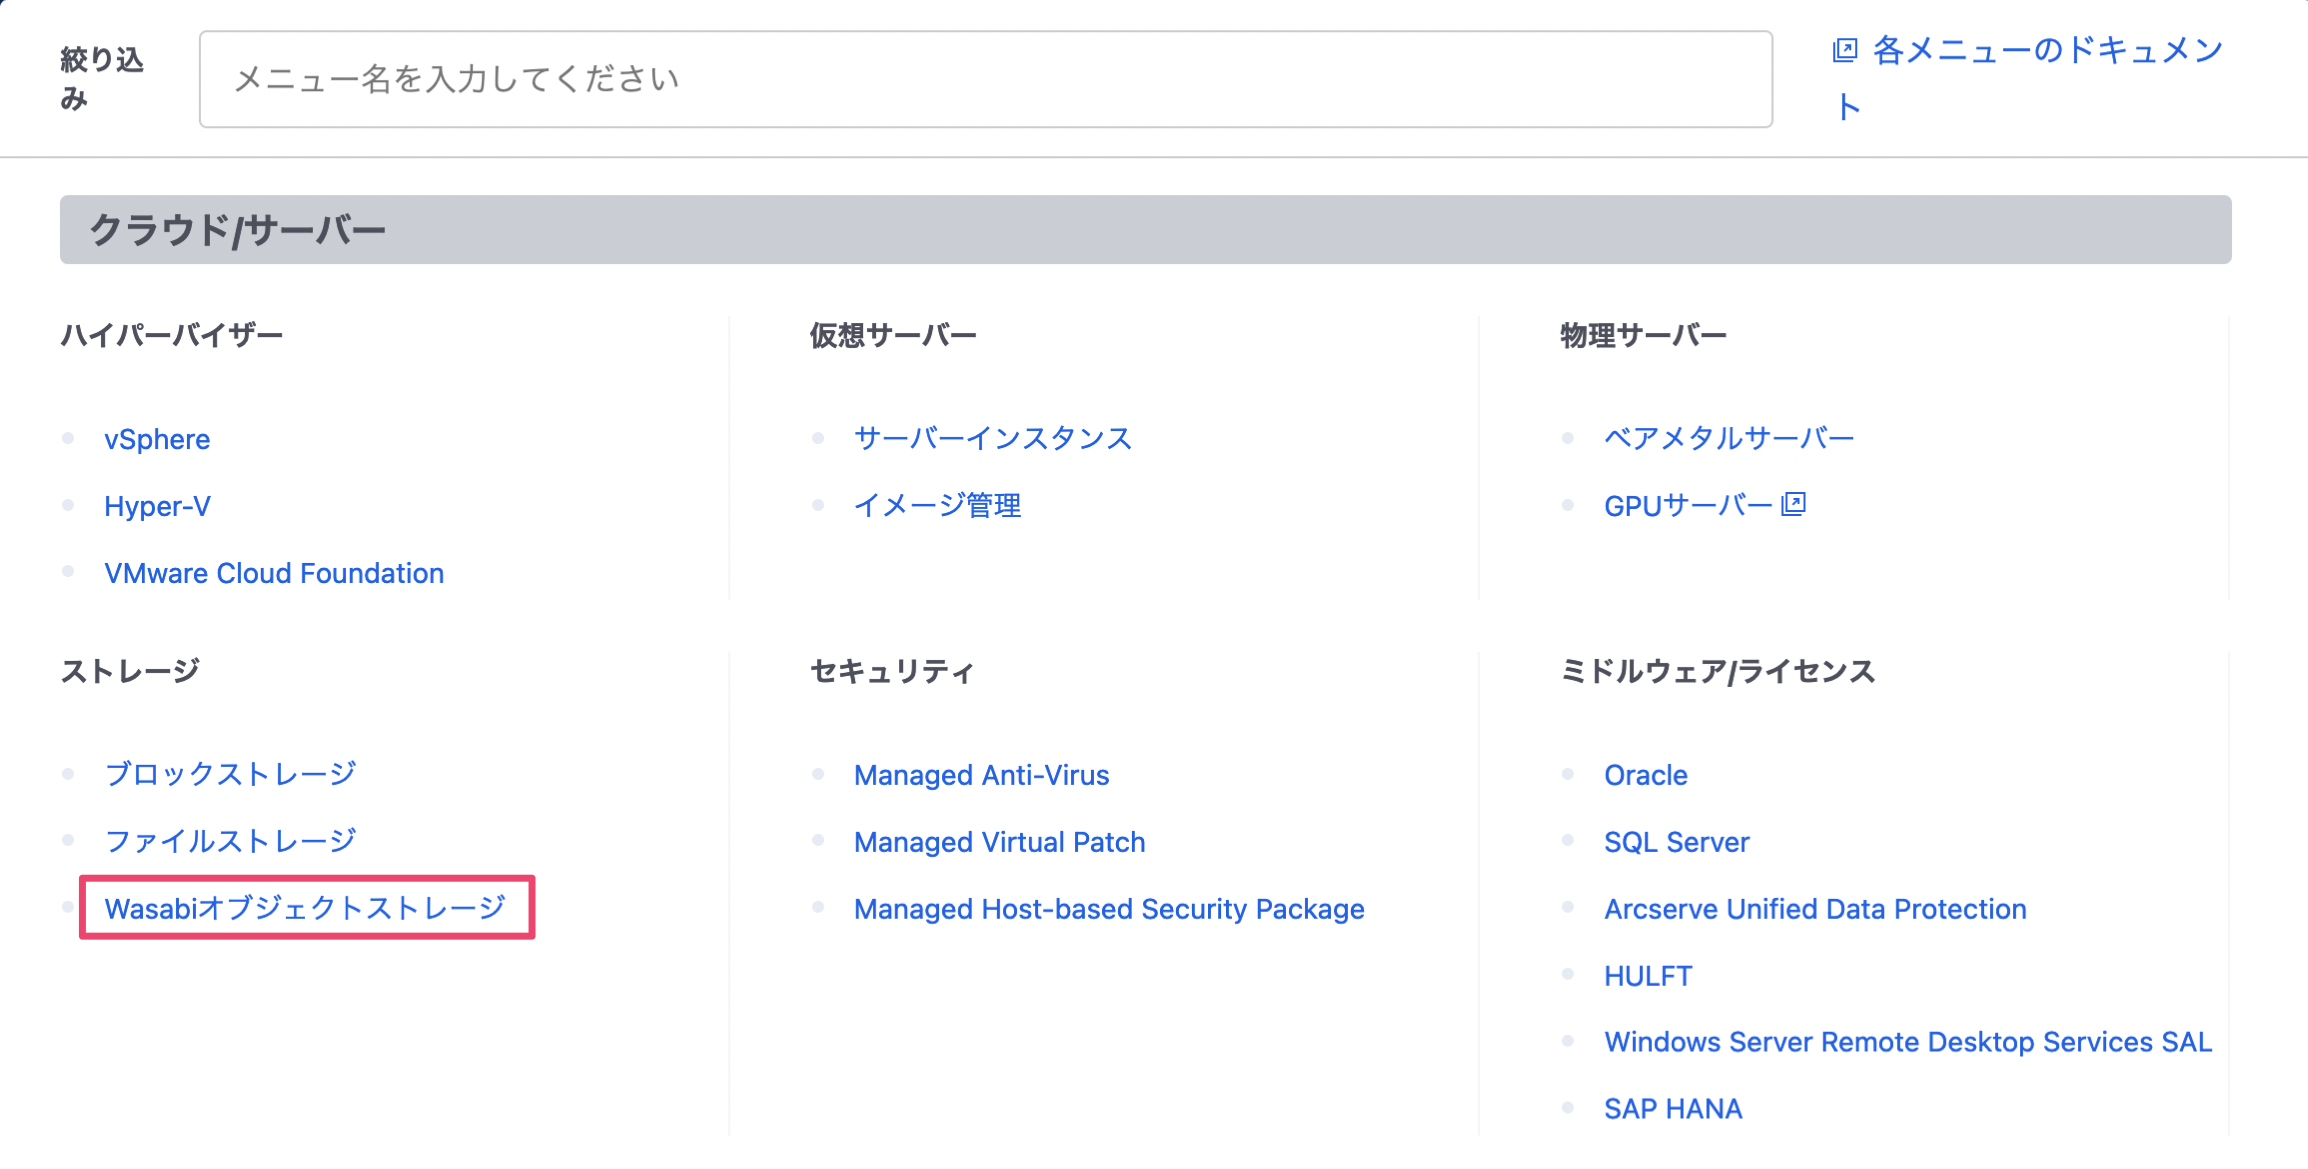Viewport: 2308px width, 1169px height.
Task: Select the ファイルストレージ link
Action: pyautogui.click(x=230, y=841)
